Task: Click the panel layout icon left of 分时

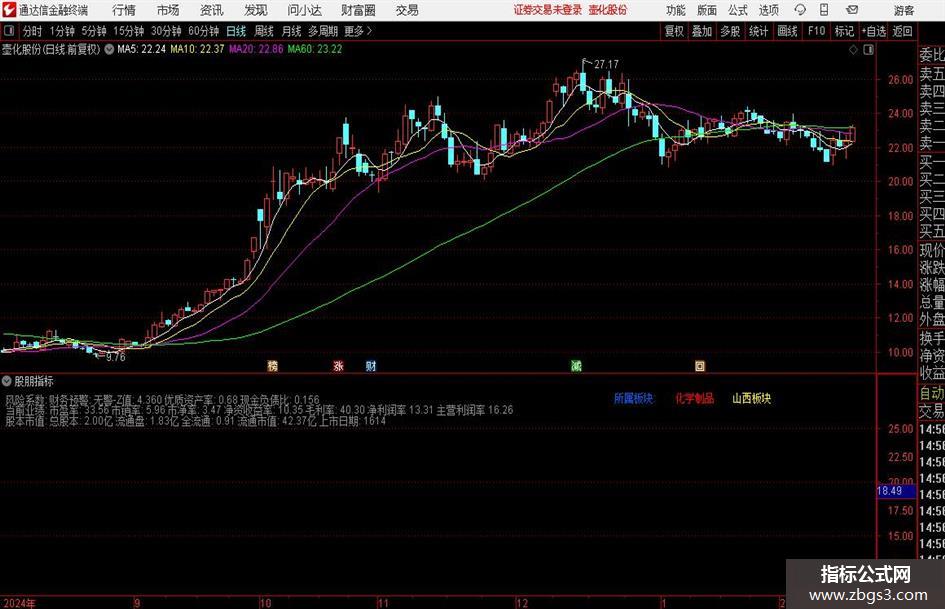Action: pos(9,31)
